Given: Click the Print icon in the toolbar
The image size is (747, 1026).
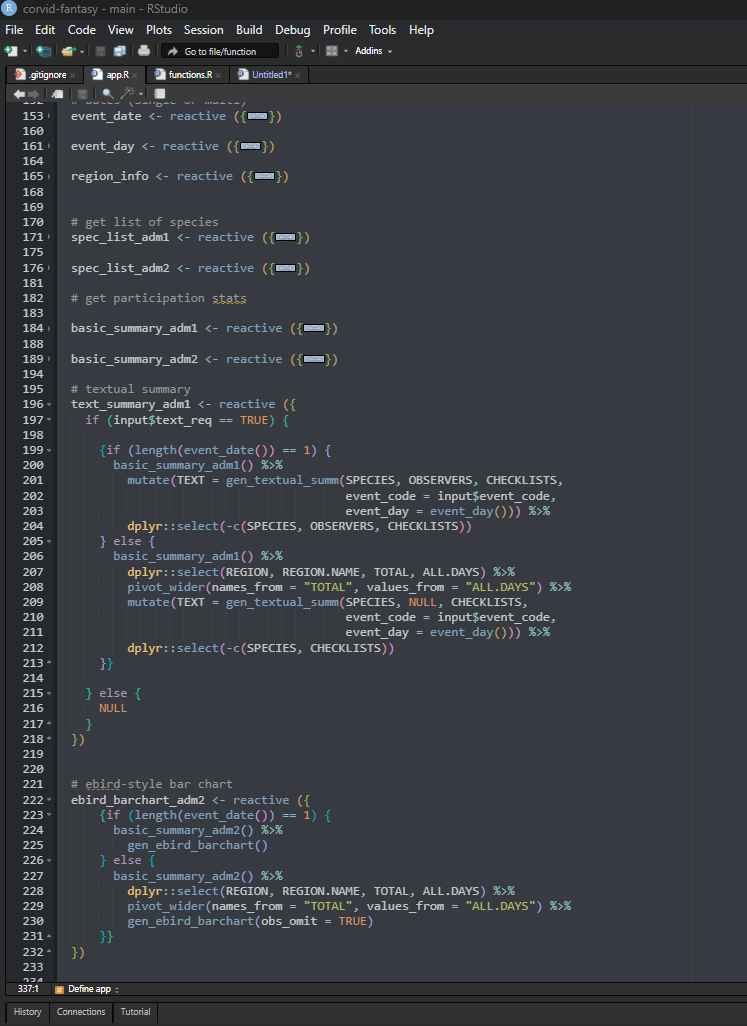Looking at the screenshot, I should click(x=144, y=51).
